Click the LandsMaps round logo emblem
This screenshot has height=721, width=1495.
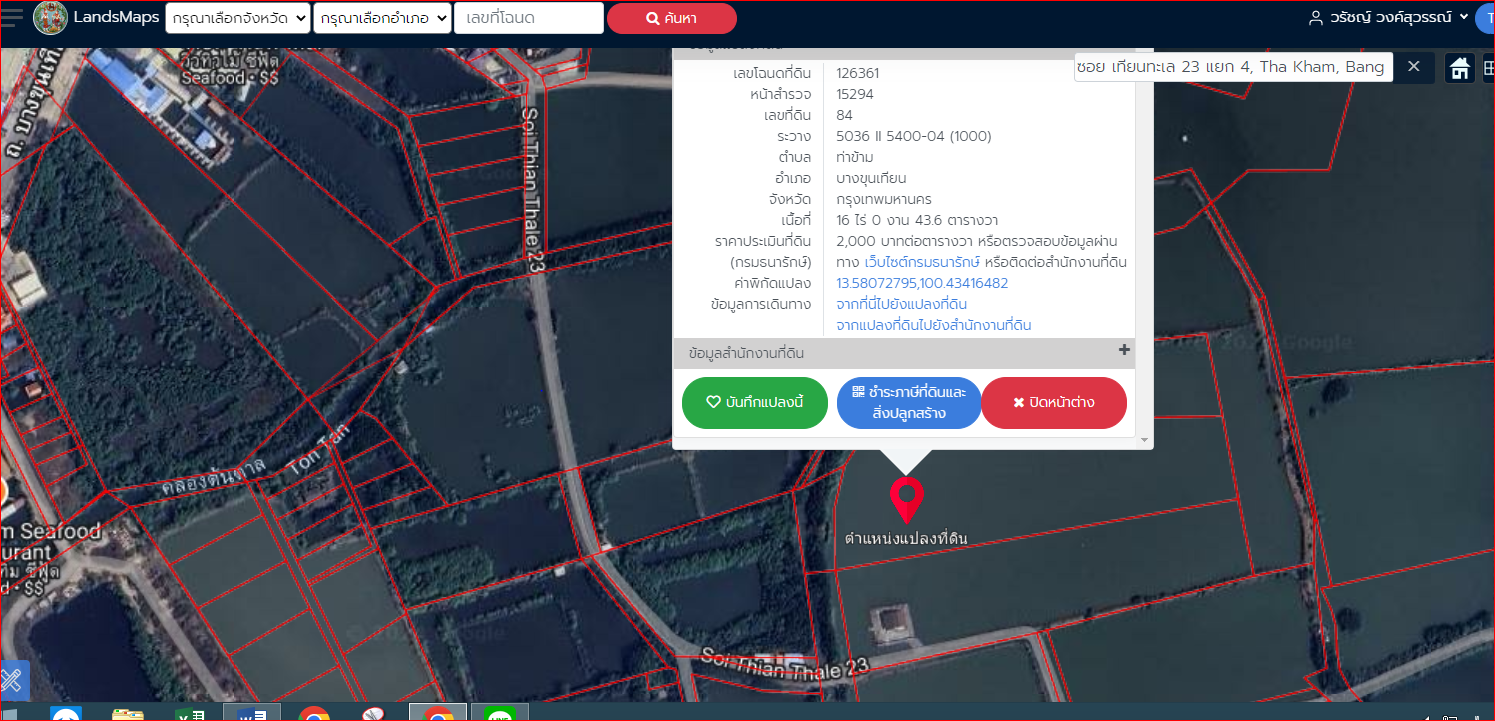(50, 18)
